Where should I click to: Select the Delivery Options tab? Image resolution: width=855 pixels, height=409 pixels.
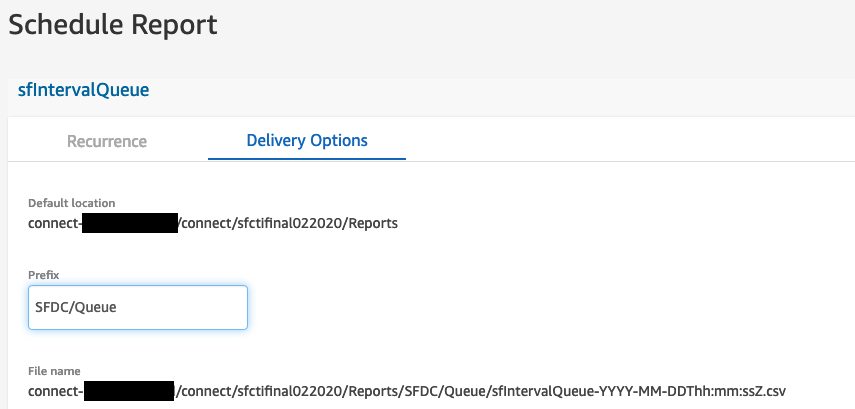[307, 141]
